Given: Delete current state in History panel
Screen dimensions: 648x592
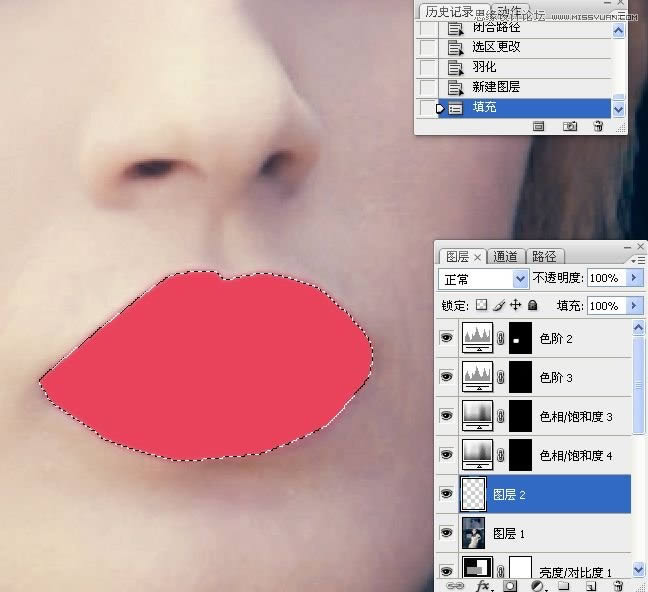Looking at the screenshot, I should (x=598, y=126).
